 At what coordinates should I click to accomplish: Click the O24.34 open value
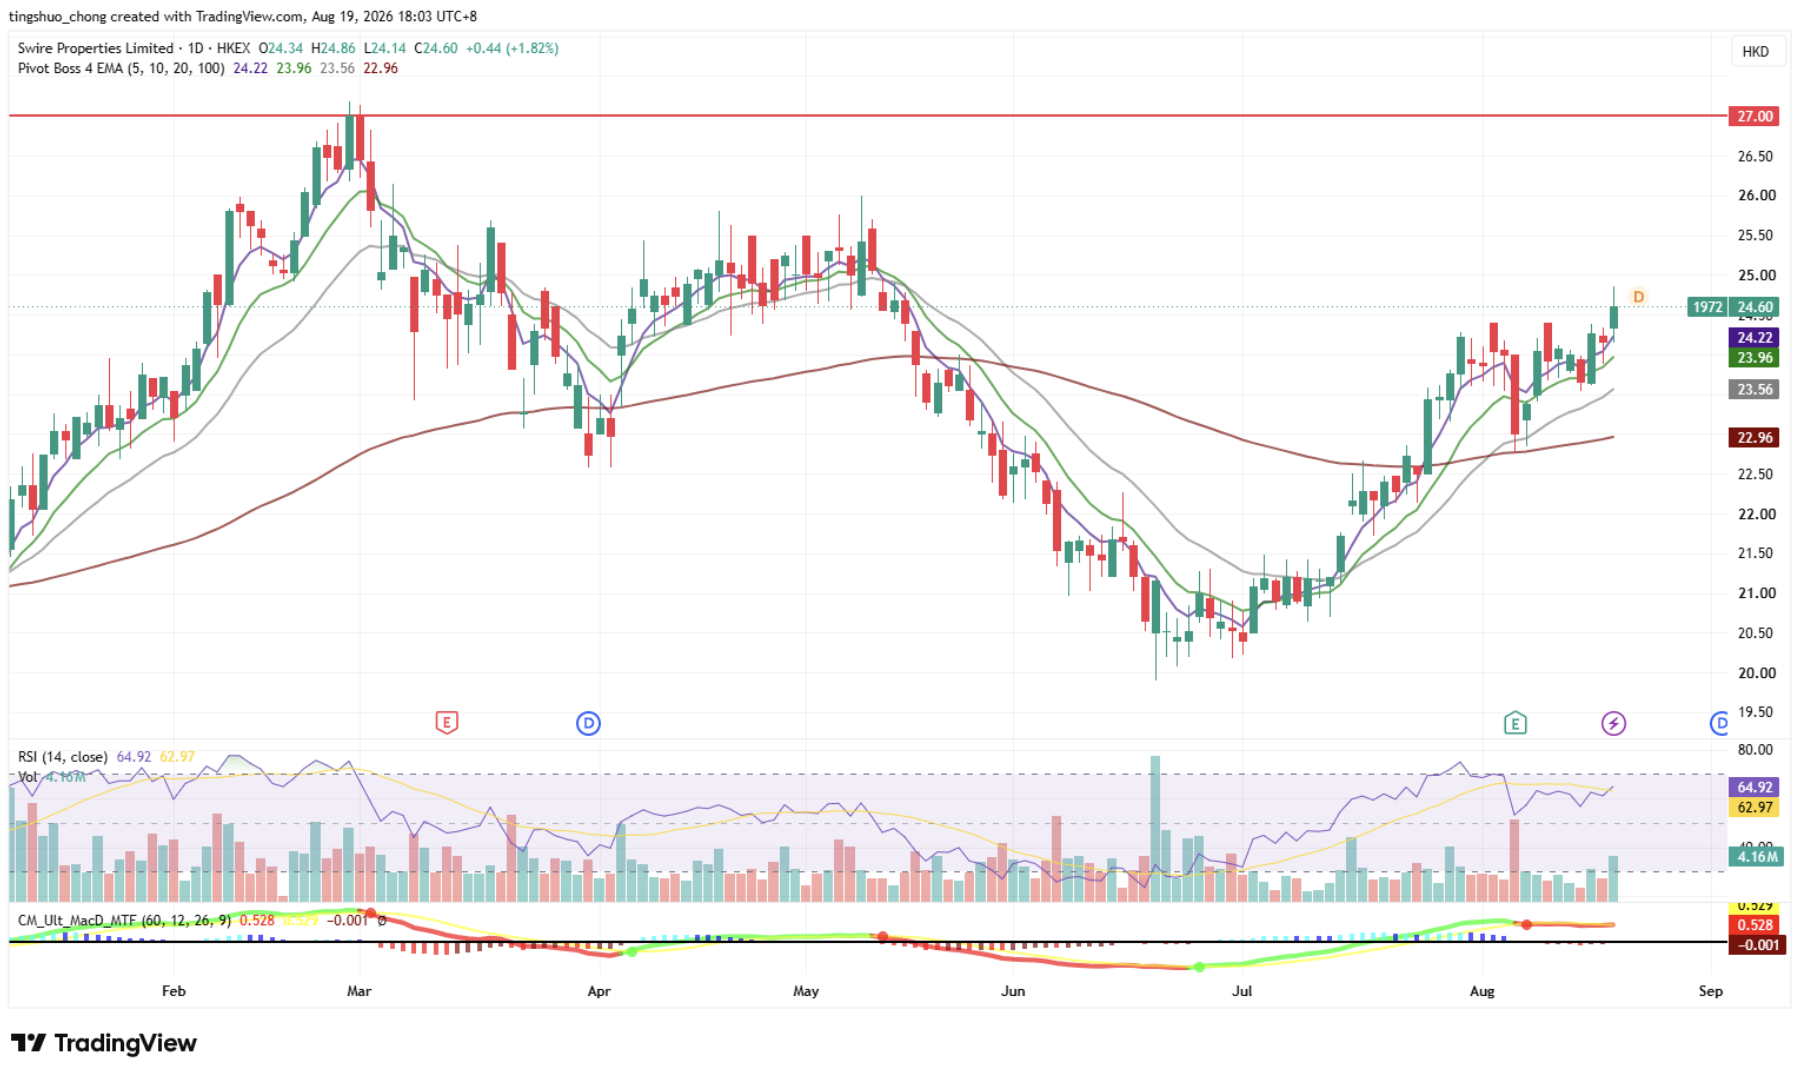[x=281, y=48]
